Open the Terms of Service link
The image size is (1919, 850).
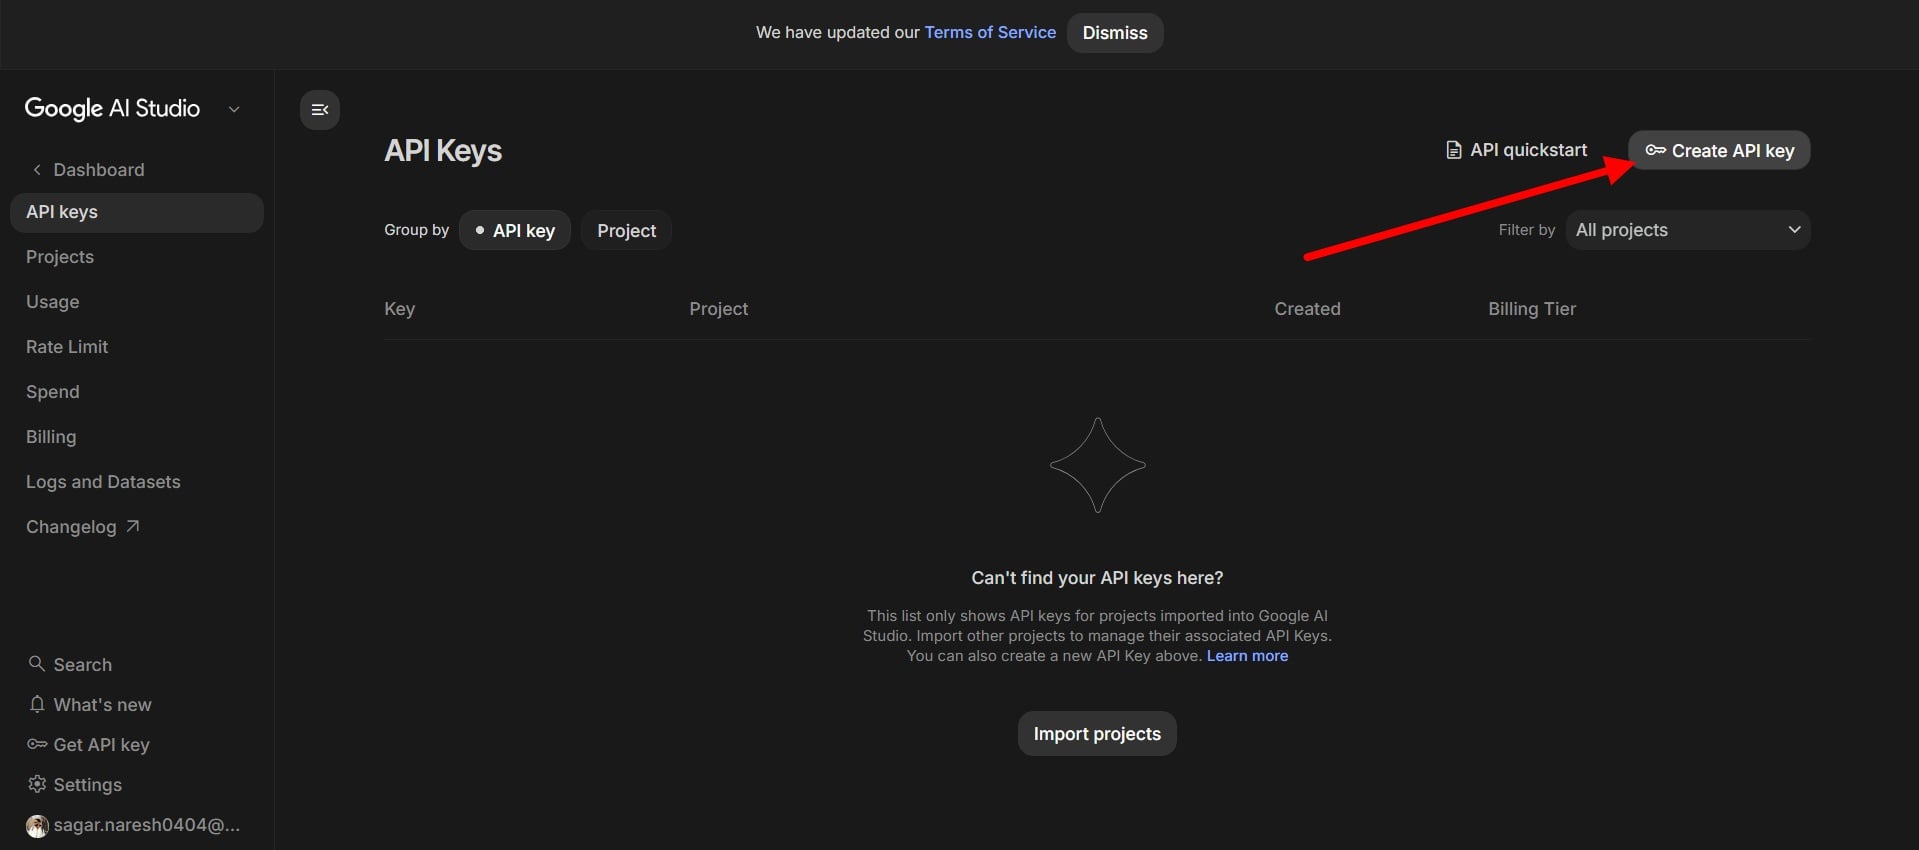pyautogui.click(x=990, y=32)
